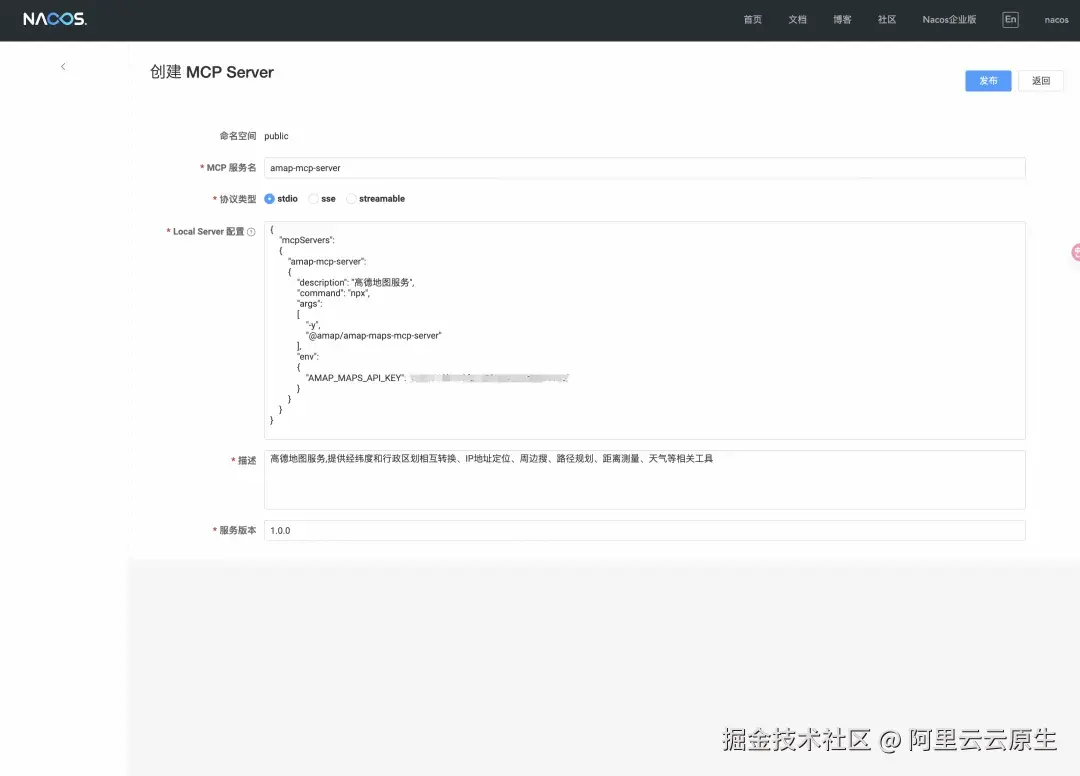Viewport: 1080px width, 776px height.
Task: Click the "command": "npx" line in JSON
Action: pyautogui.click(x=333, y=293)
